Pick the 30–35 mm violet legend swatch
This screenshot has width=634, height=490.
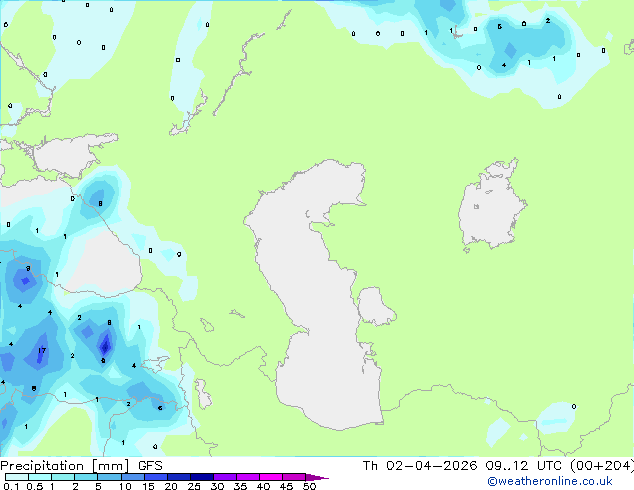tap(225, 477)
